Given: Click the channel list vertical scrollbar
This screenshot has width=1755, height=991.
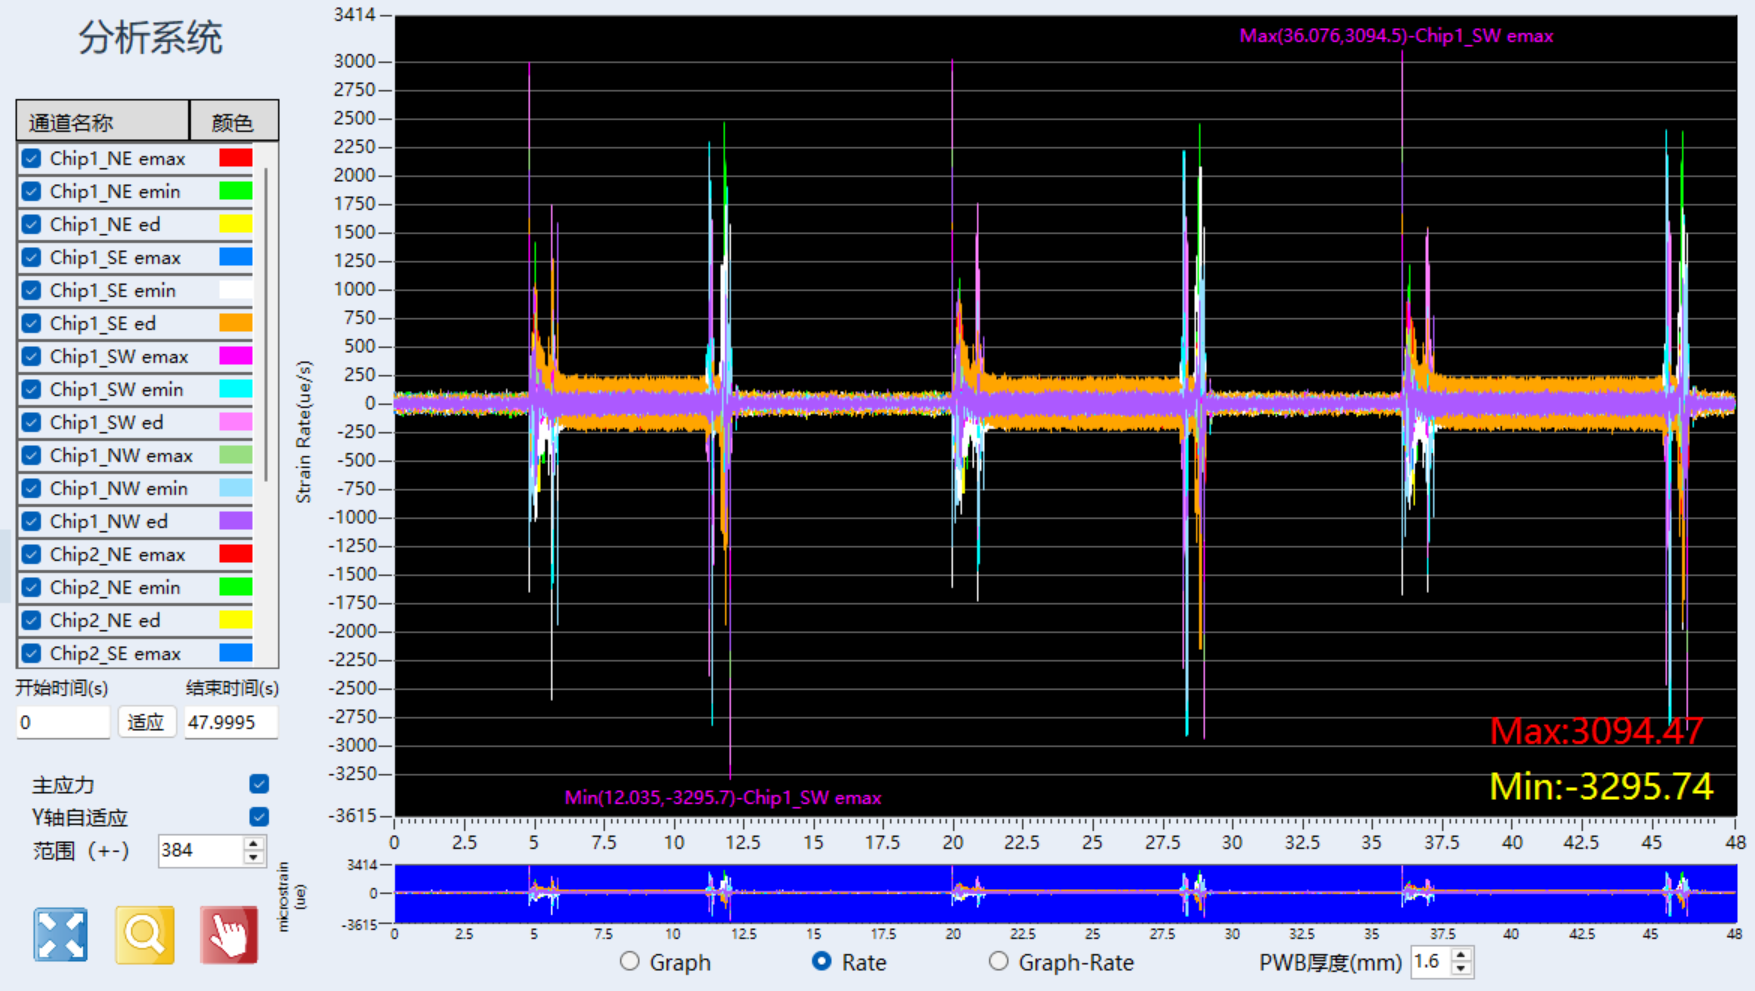Looking at the screenshot, I should point(266,325).
